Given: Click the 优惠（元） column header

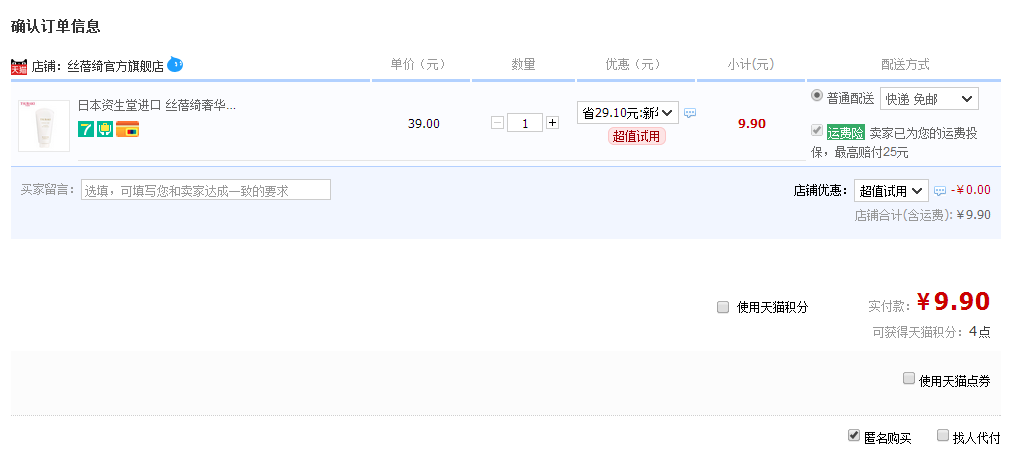Looking at the screenshot, I should point(633,64).
